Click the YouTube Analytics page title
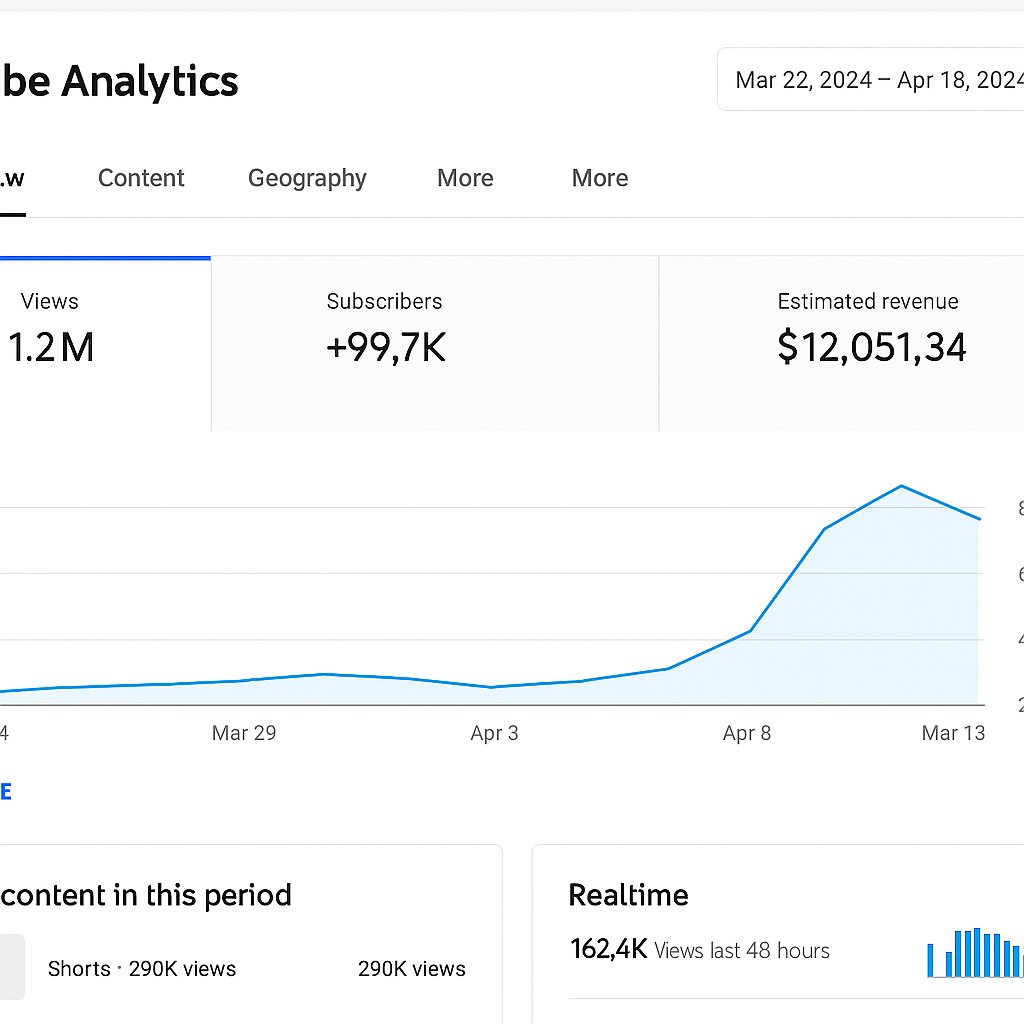Image resolution: width=1024 pixels, height=1024 pixels. pos(120,81)
